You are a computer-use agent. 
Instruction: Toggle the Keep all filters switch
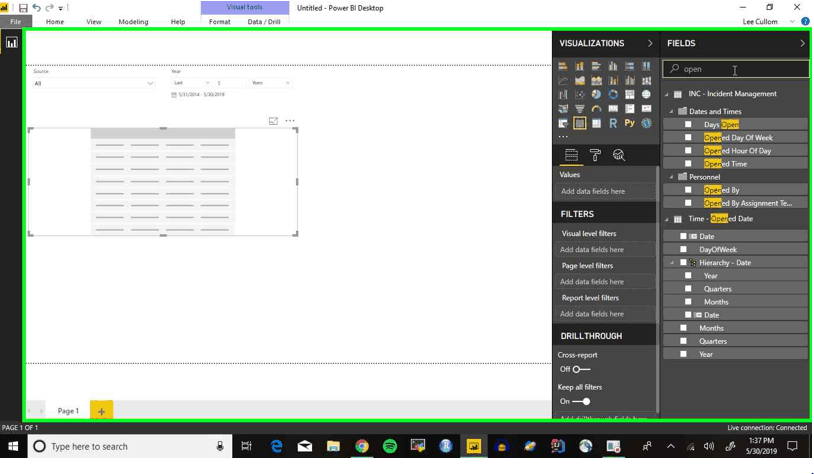click(581, 401)
